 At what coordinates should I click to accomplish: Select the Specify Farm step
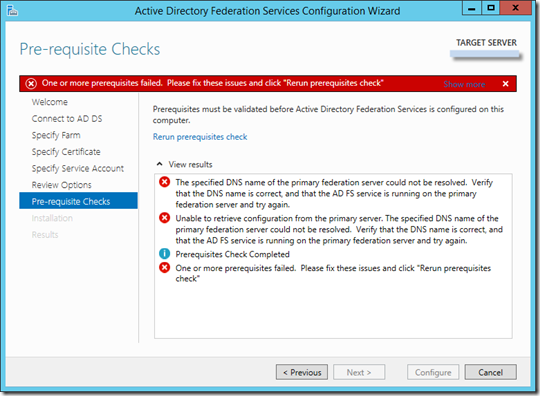coord(56,135)
